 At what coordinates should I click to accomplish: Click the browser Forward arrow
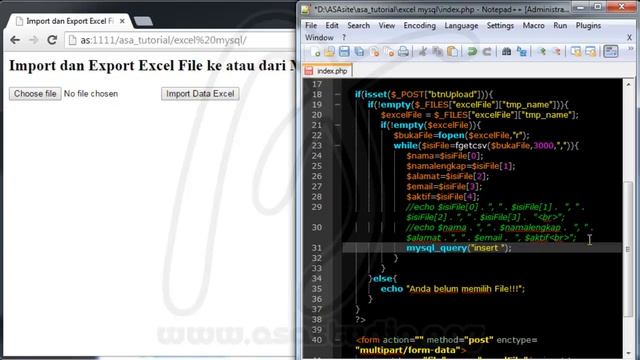click(x=33, y=40)
